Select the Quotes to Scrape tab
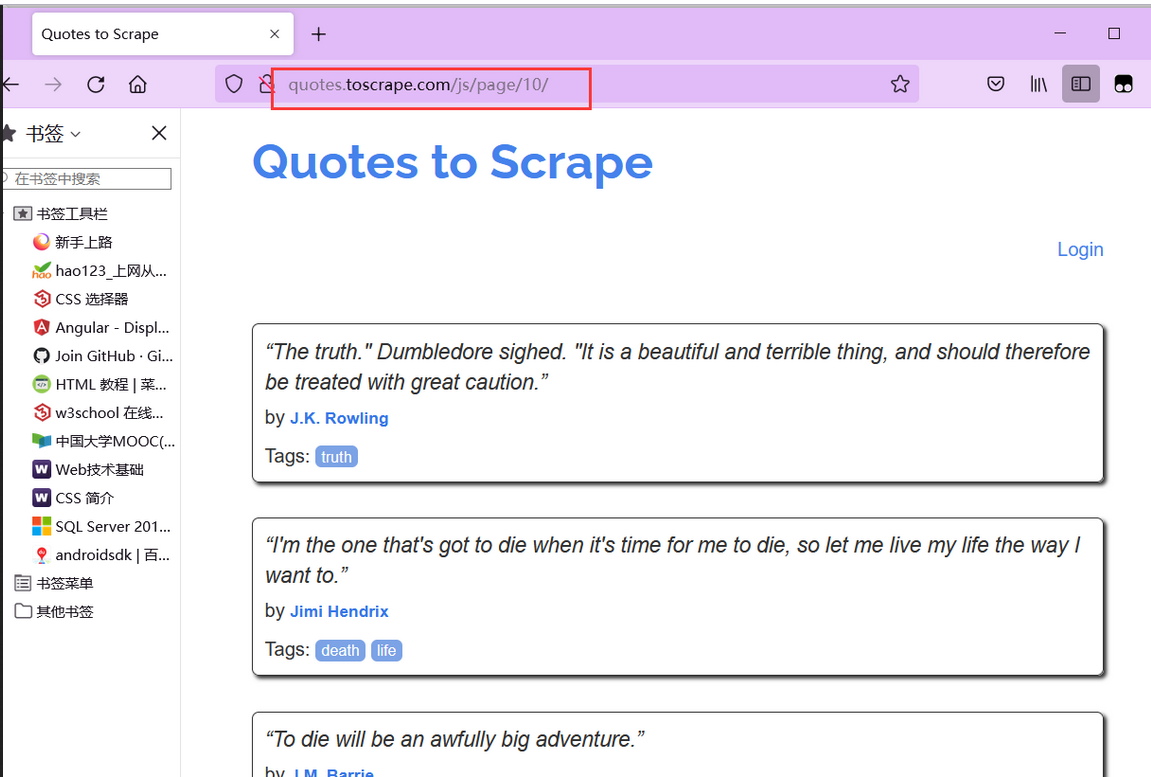This screenshot has height=777, width=1151. pos(162,34)
